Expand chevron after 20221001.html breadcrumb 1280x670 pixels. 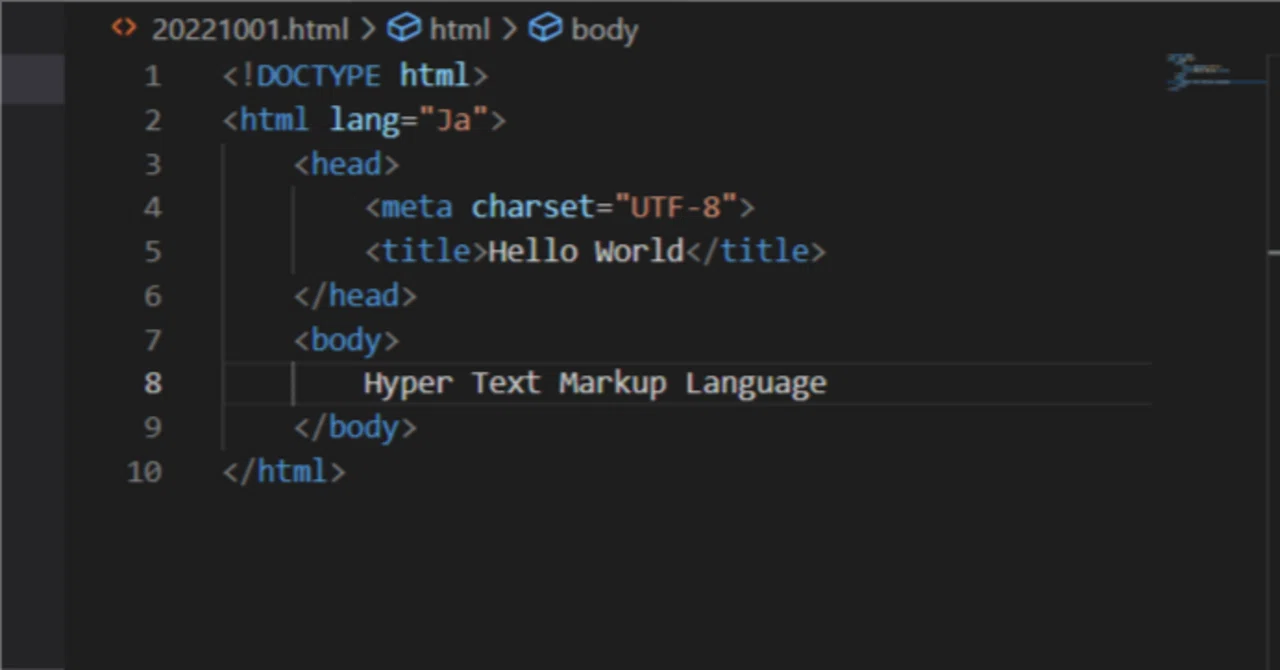pyautogui.click(x=368, y=29)
